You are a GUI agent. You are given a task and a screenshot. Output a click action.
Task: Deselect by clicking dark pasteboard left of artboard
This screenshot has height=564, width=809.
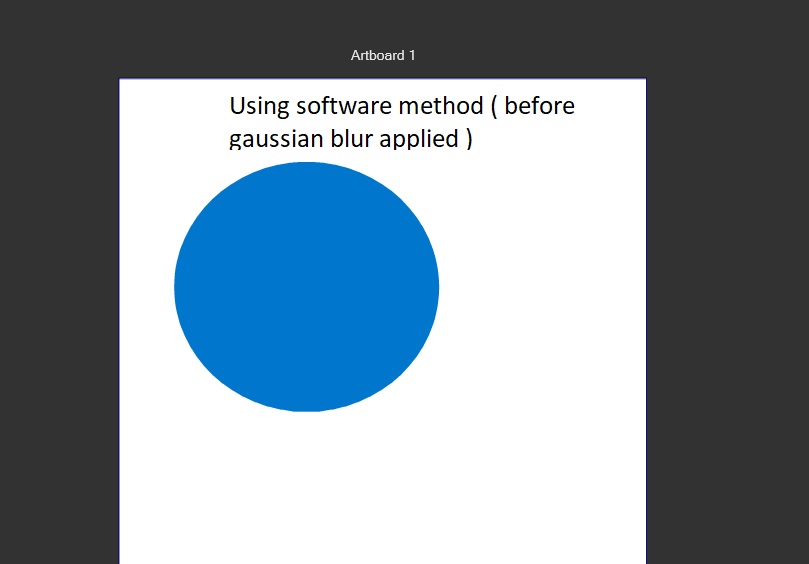[x=60, y=300]
